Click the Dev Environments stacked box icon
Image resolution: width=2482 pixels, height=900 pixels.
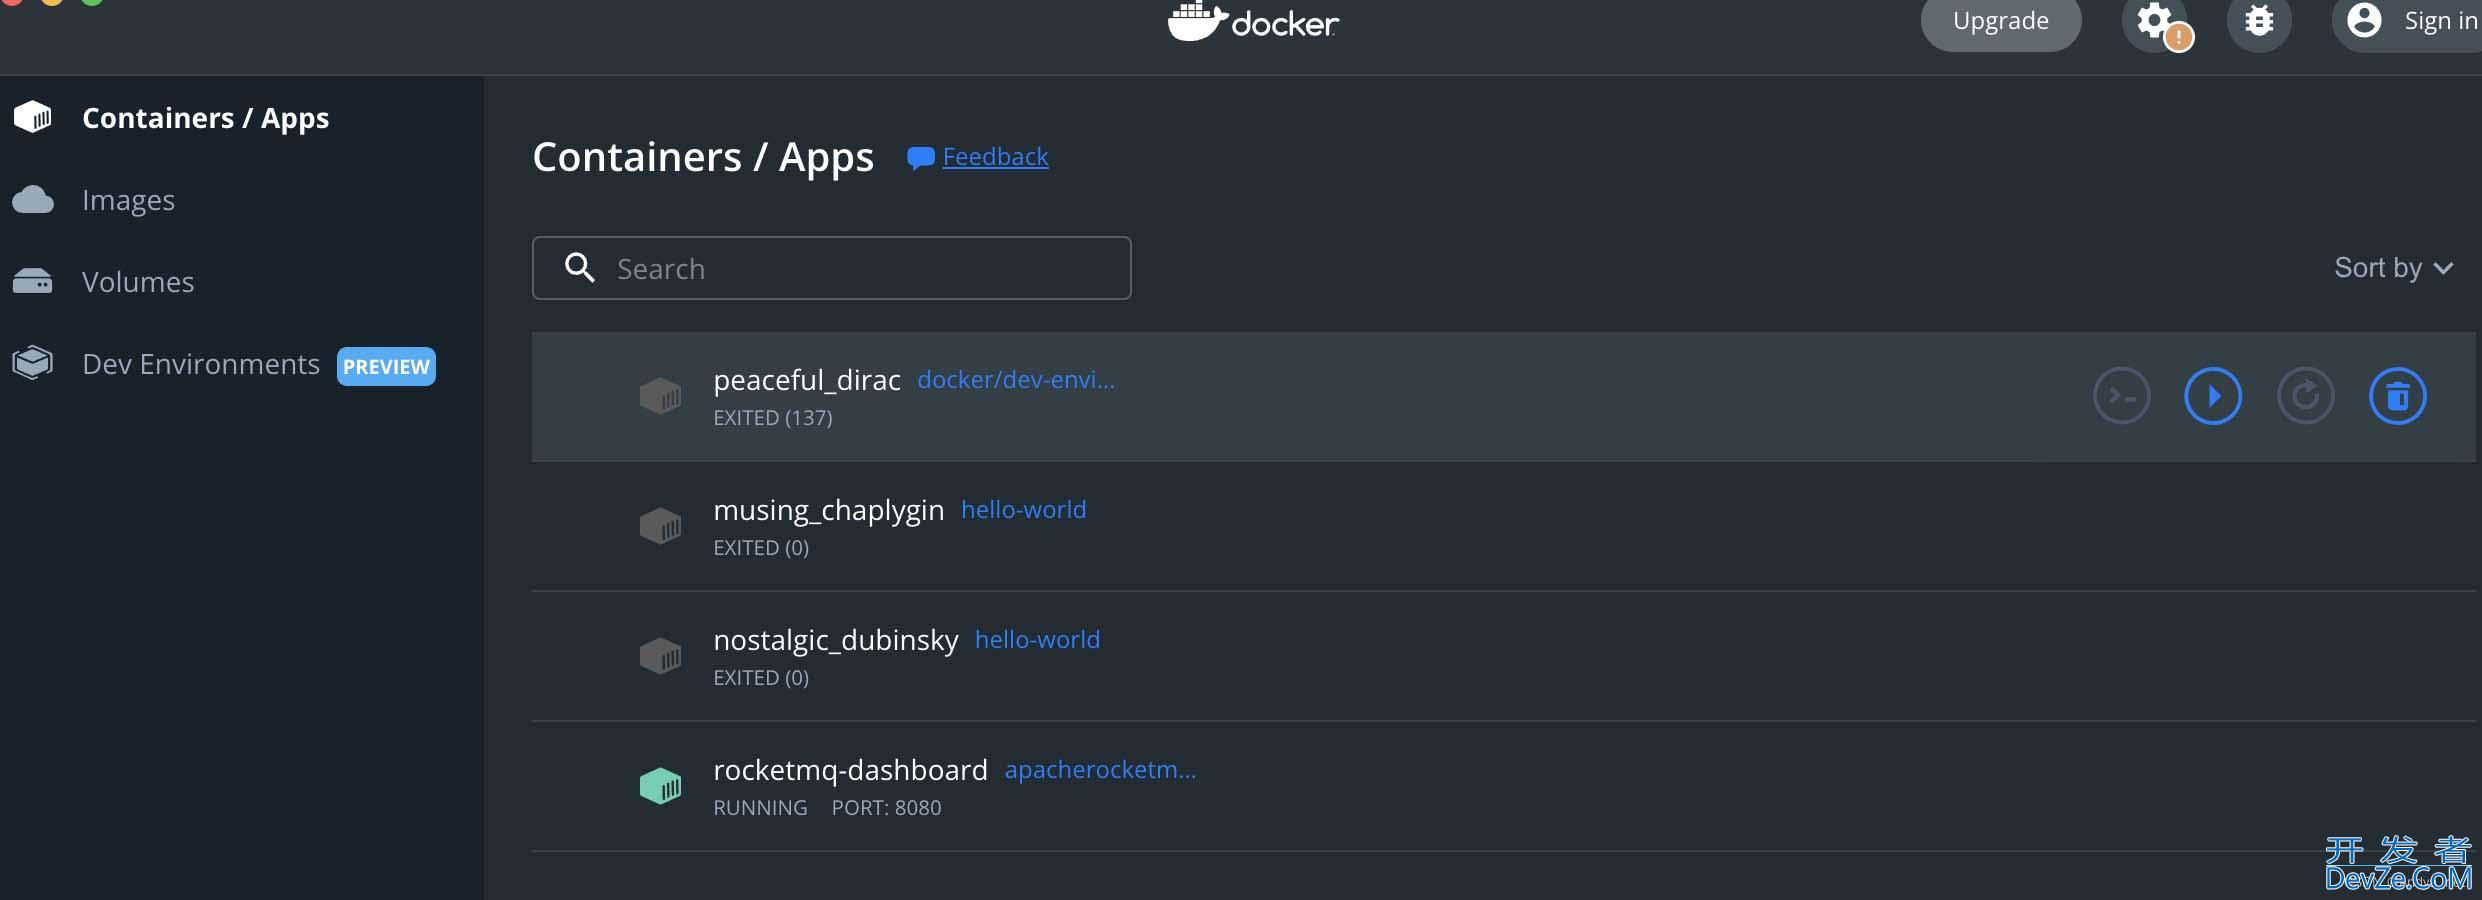click(33, 362)
